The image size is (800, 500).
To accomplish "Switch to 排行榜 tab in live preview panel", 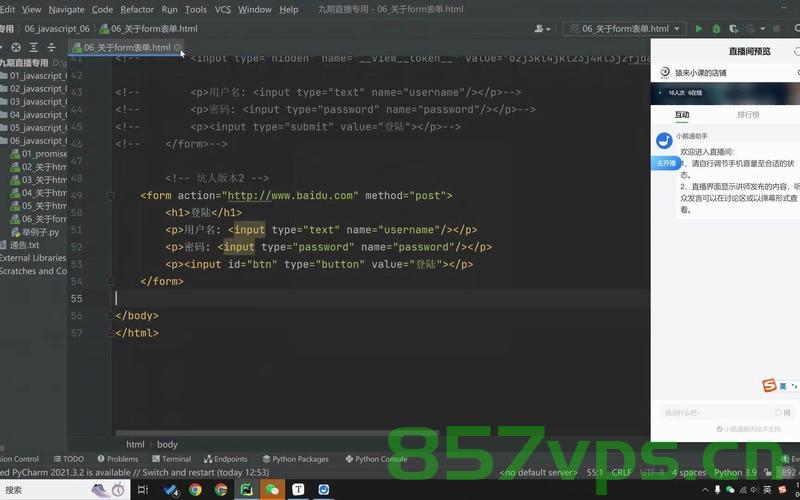I will tap(748, 115).
